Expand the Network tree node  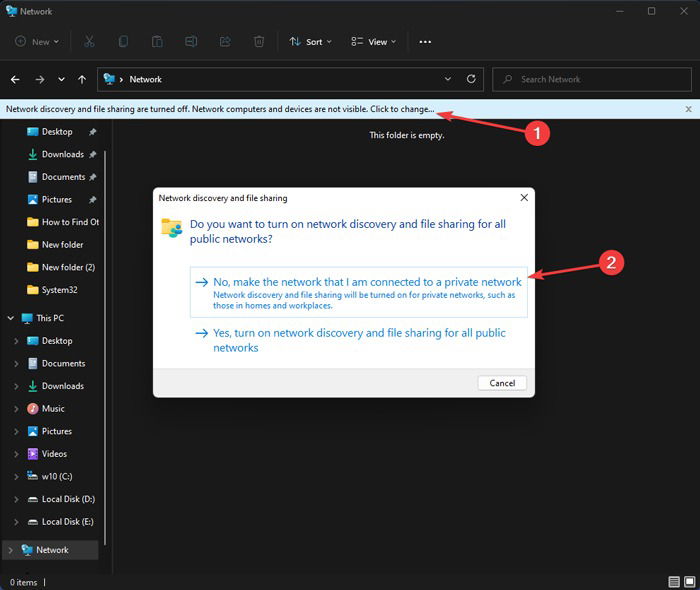tap(10, 550)
